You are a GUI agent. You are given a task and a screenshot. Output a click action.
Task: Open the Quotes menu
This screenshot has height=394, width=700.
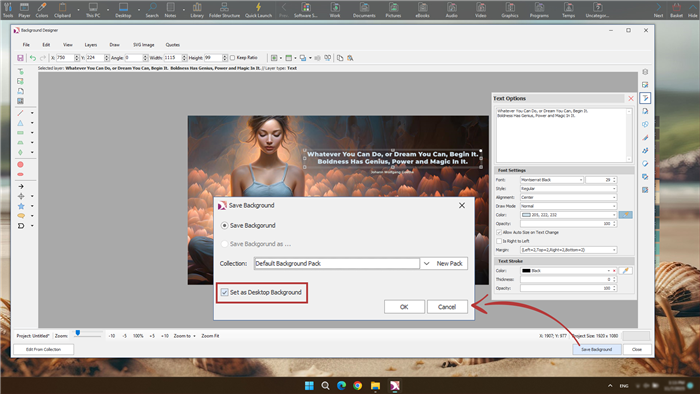tap(173, 45)
